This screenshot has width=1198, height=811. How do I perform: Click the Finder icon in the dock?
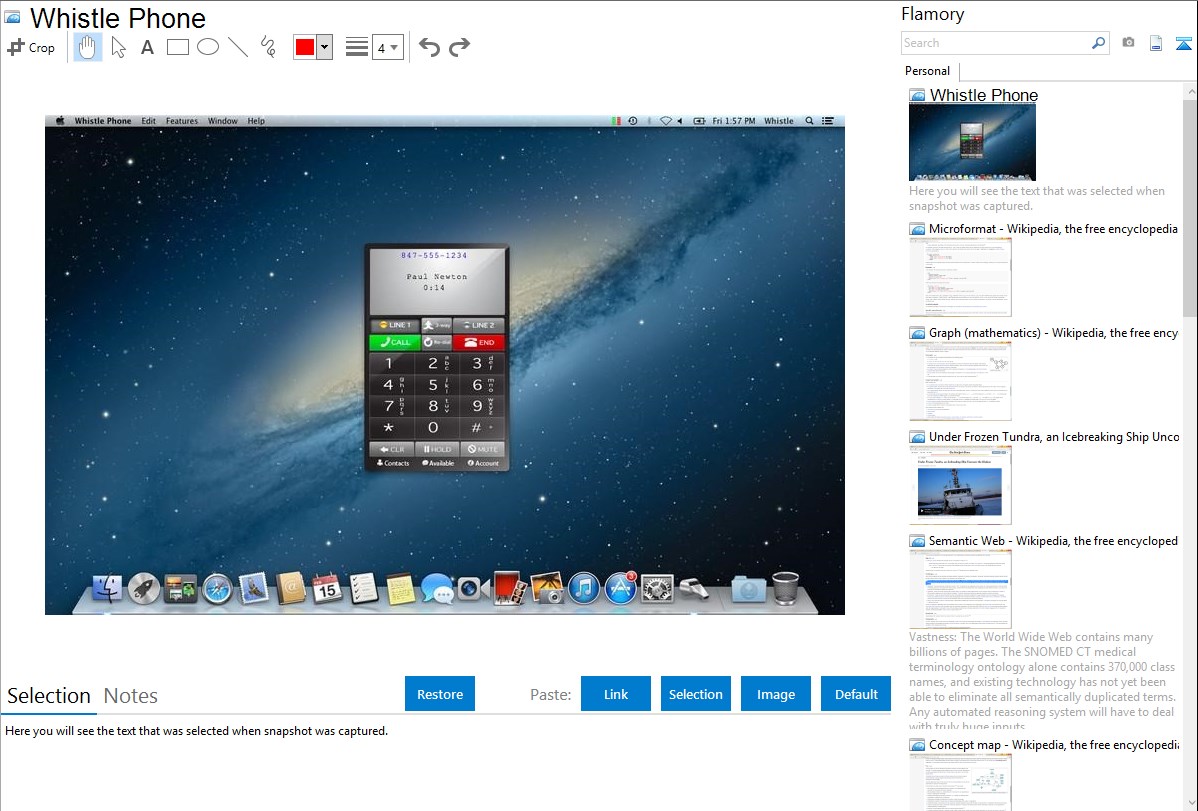[x=107, y=589]
